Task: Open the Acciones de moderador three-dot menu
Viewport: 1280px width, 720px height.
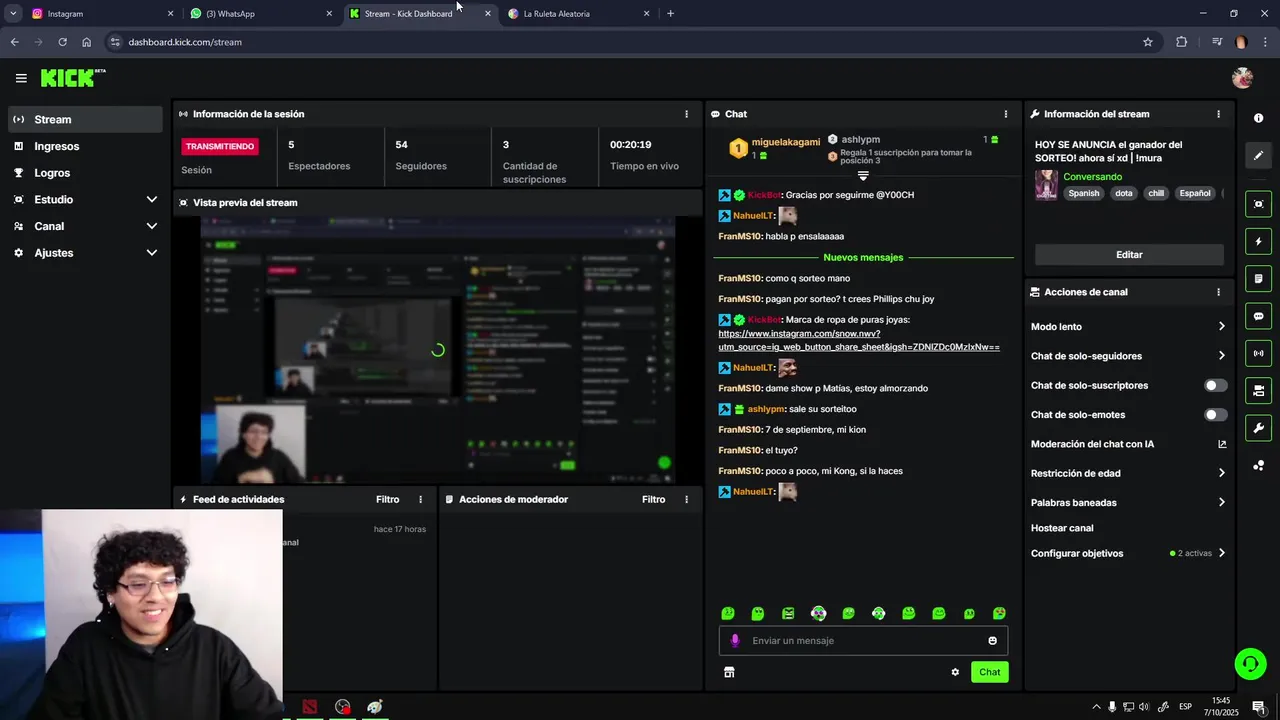Action: pos(686,499)
